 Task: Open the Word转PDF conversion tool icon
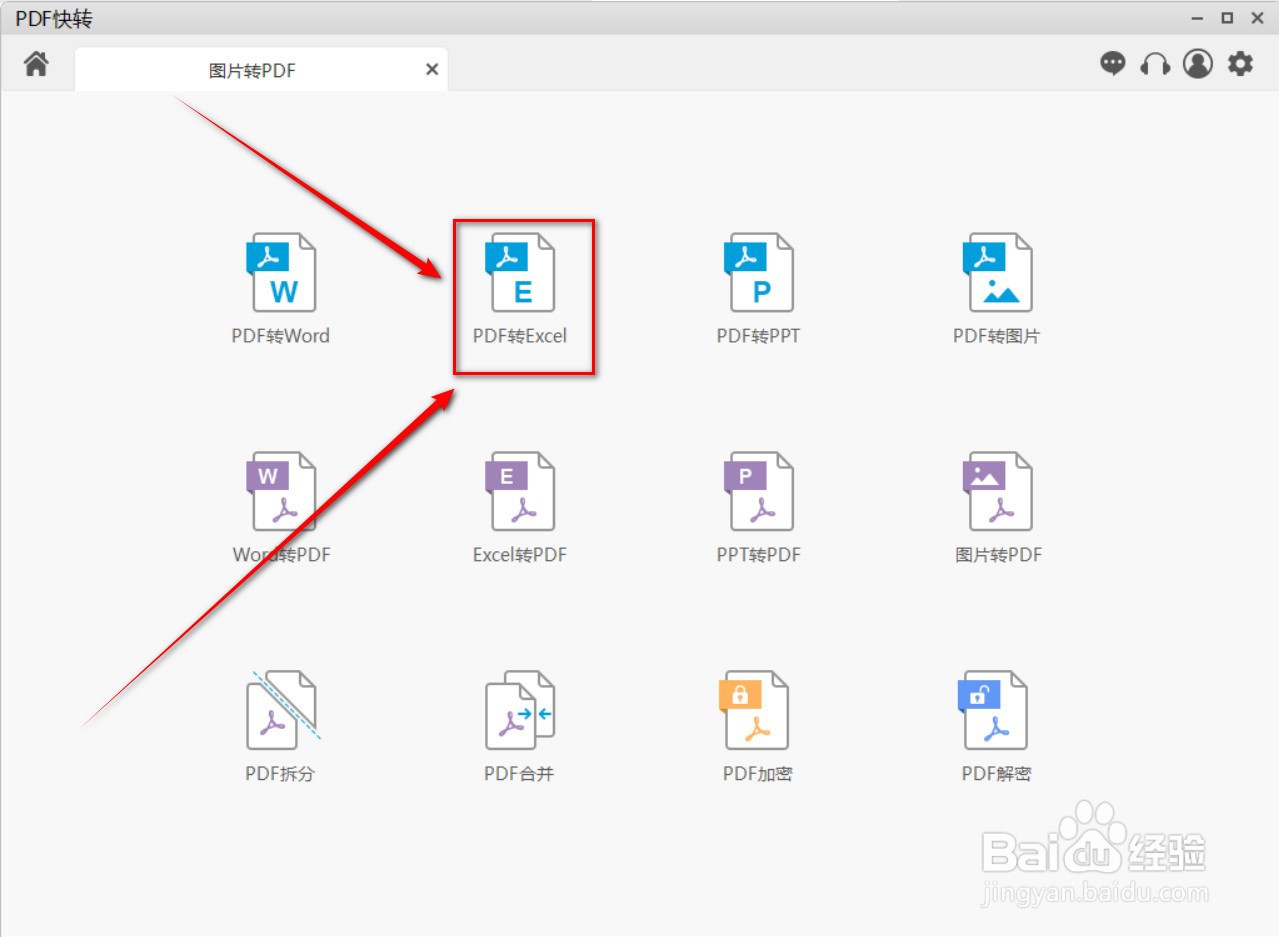pyautogui.click(x=281, y=491)
